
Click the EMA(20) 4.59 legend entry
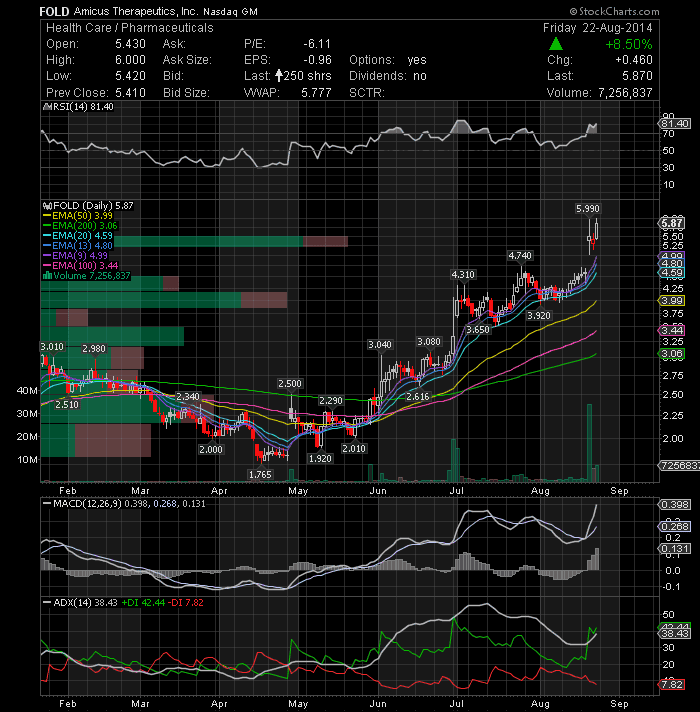point(78,236)
